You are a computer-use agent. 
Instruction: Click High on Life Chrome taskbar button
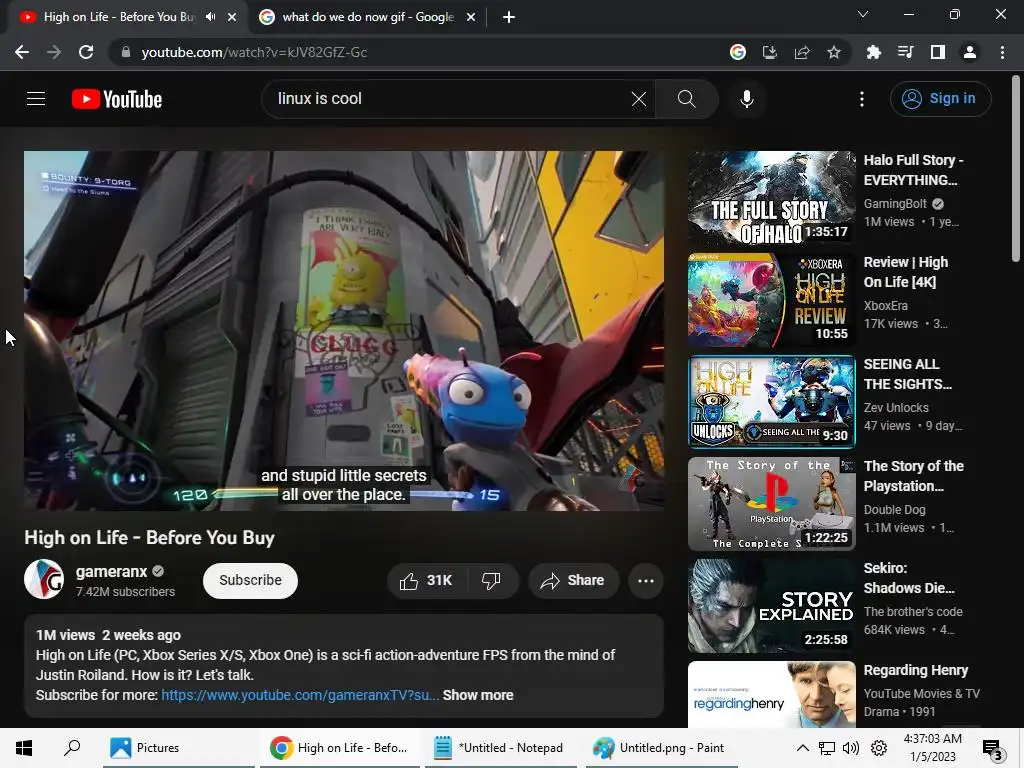tap(340, 748)
